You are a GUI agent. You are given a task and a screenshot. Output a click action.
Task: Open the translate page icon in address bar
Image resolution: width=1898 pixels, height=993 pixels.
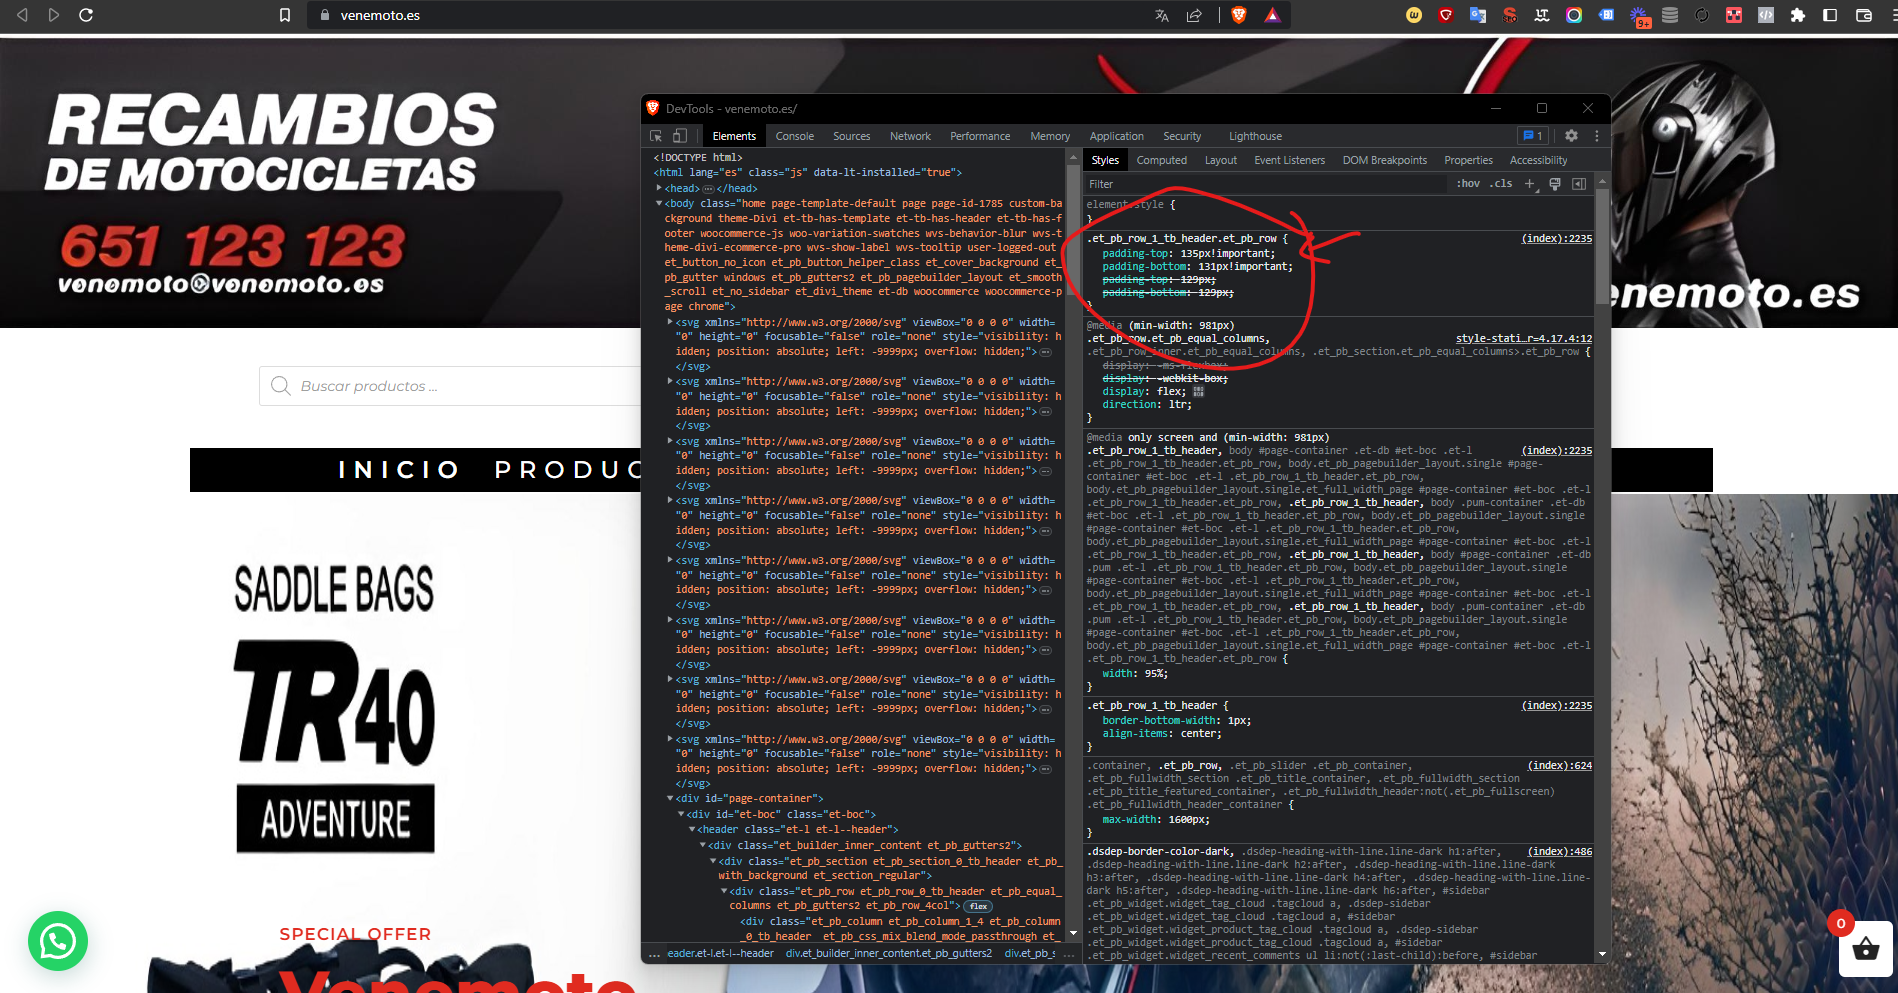[1162, 15]
